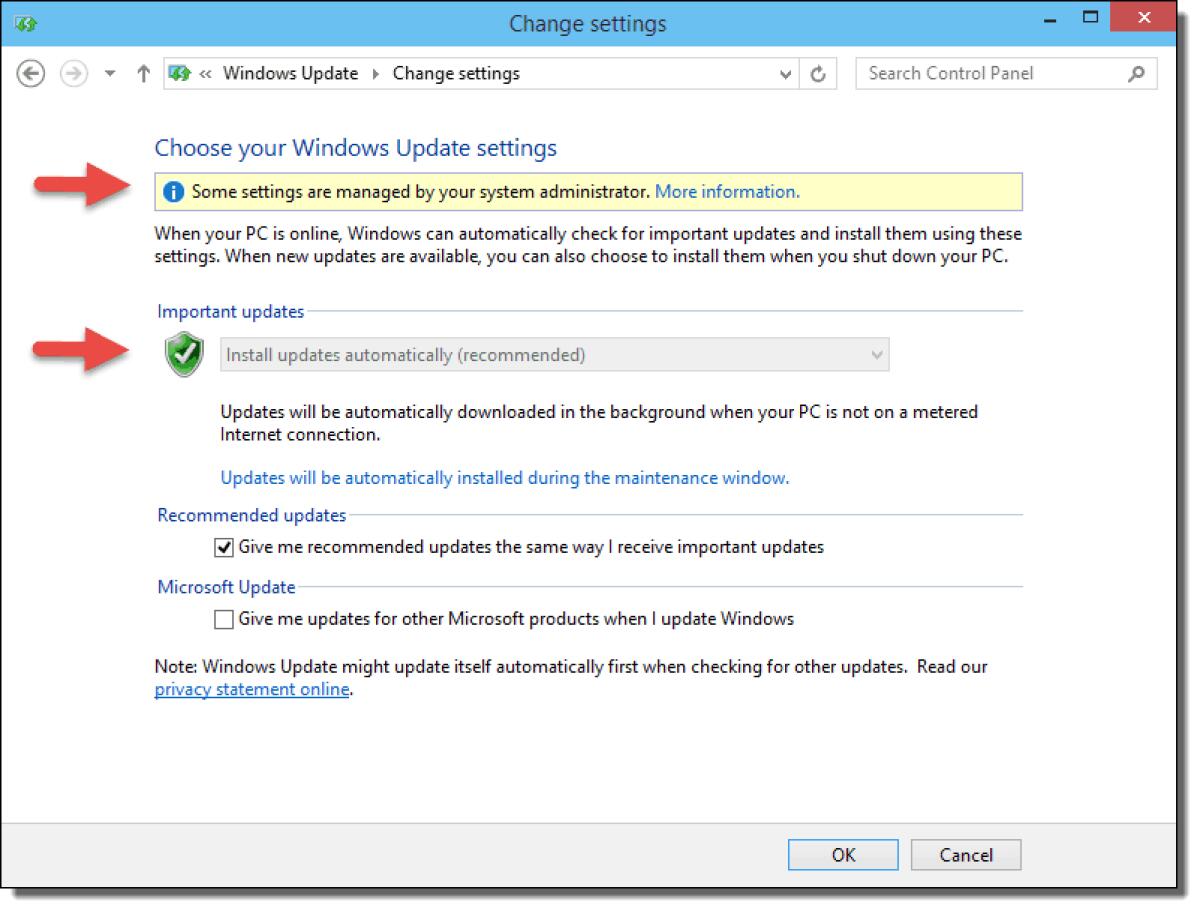Open the 'More information' link
This screenshot has width=1200, height=911.
tap(727, 191)
